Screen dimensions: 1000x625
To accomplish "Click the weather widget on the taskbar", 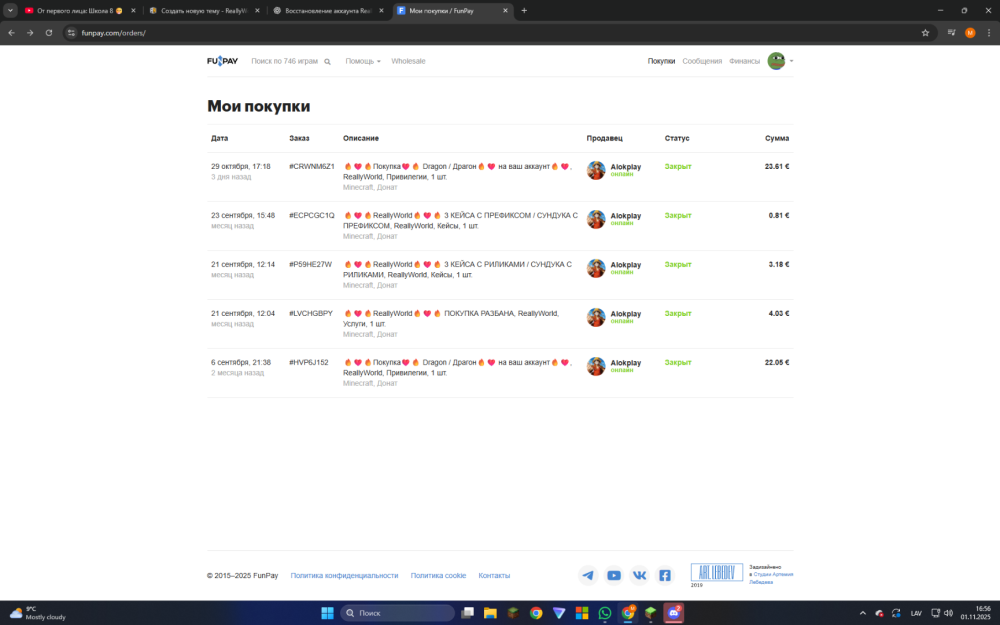I will click(38, 613).
